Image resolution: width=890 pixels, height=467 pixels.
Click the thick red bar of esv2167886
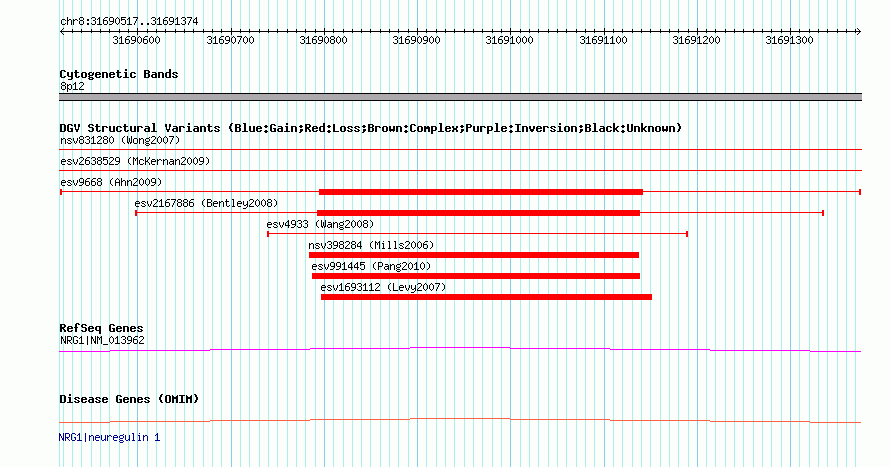(478, 213)
